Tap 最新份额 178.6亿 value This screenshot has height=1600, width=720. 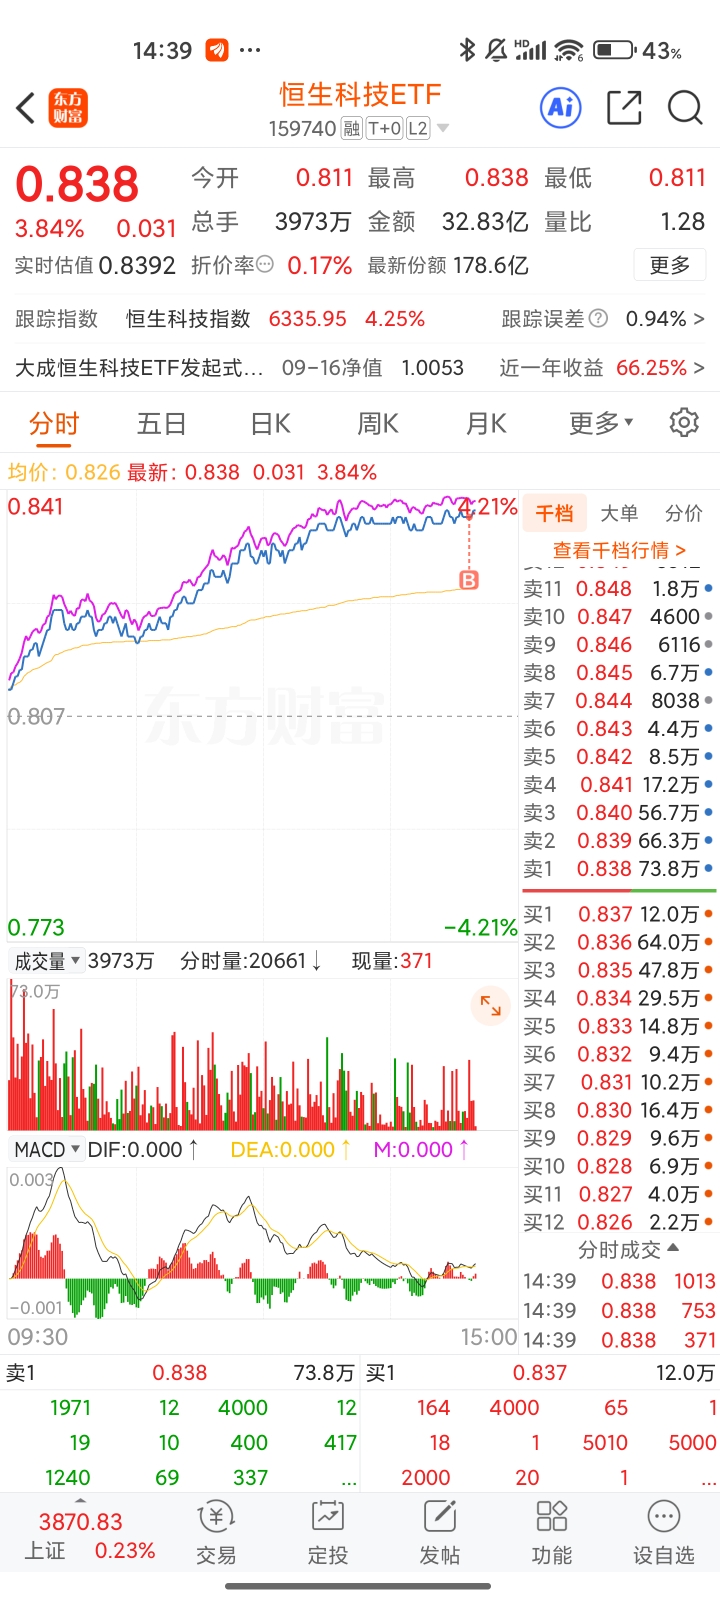[491, 265]
